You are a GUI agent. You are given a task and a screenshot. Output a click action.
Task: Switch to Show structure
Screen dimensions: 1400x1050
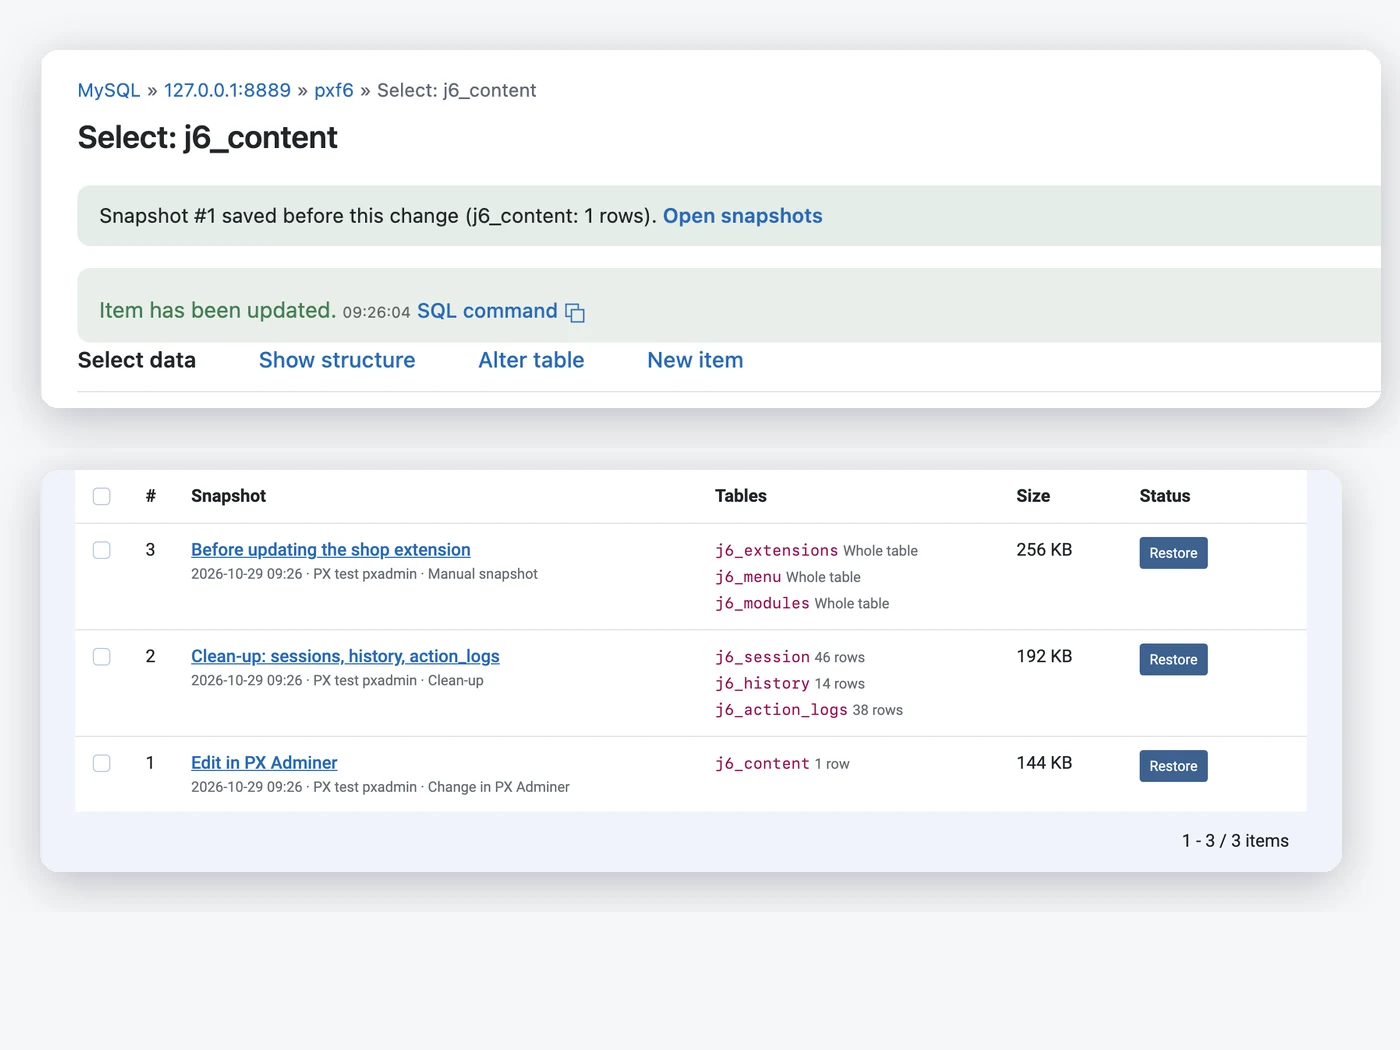pyautogui.click(x=337, y=360)
